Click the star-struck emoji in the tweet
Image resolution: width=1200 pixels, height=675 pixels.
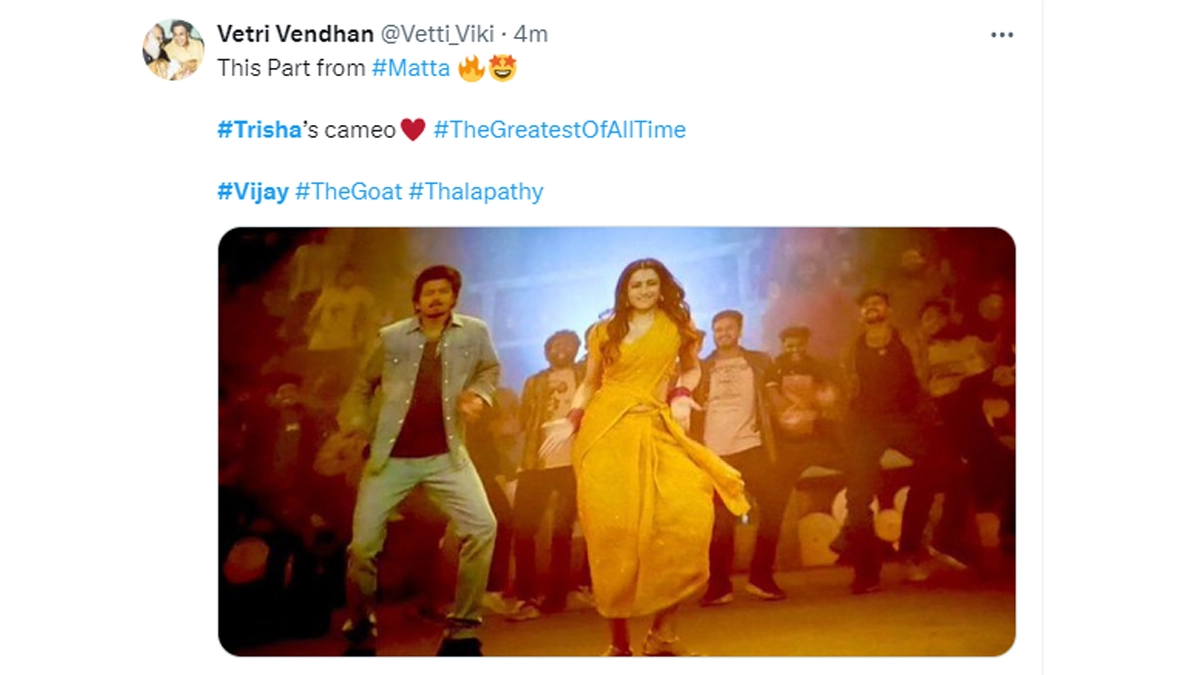pyautogui.click(x=502, y=69)
